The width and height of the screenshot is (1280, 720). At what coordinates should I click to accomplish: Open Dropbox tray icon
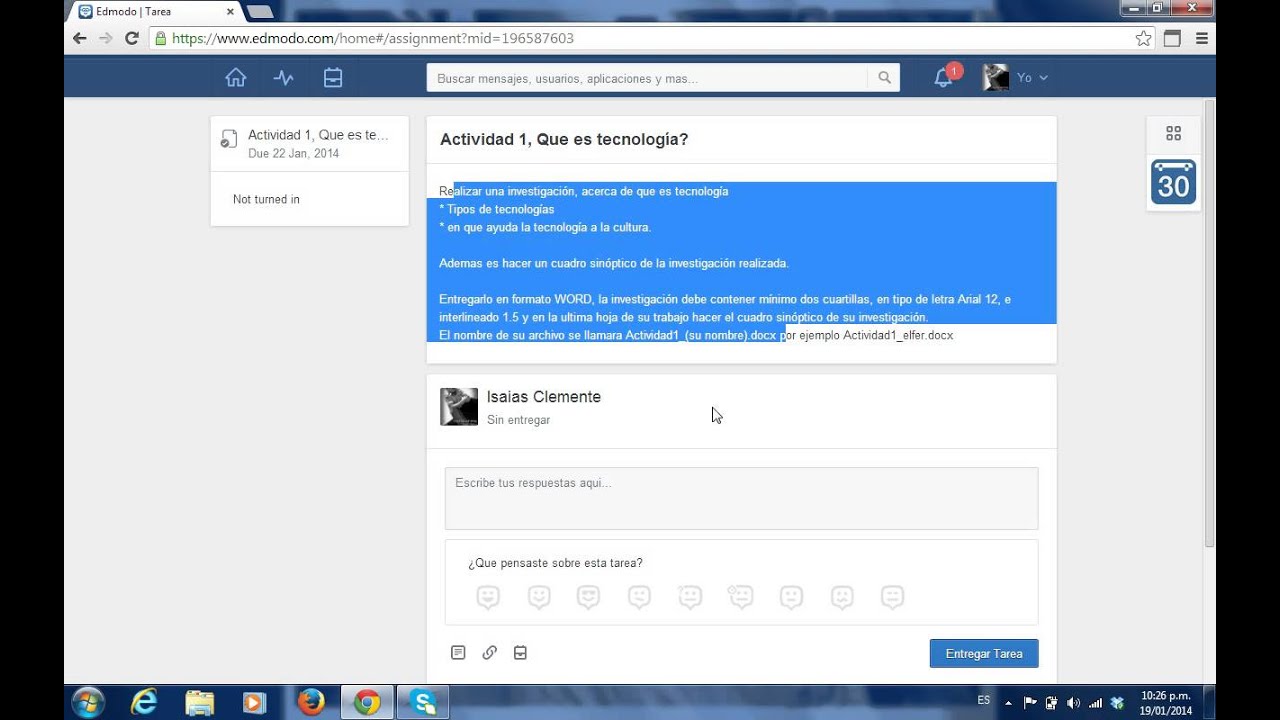[x=1117, y=703]
